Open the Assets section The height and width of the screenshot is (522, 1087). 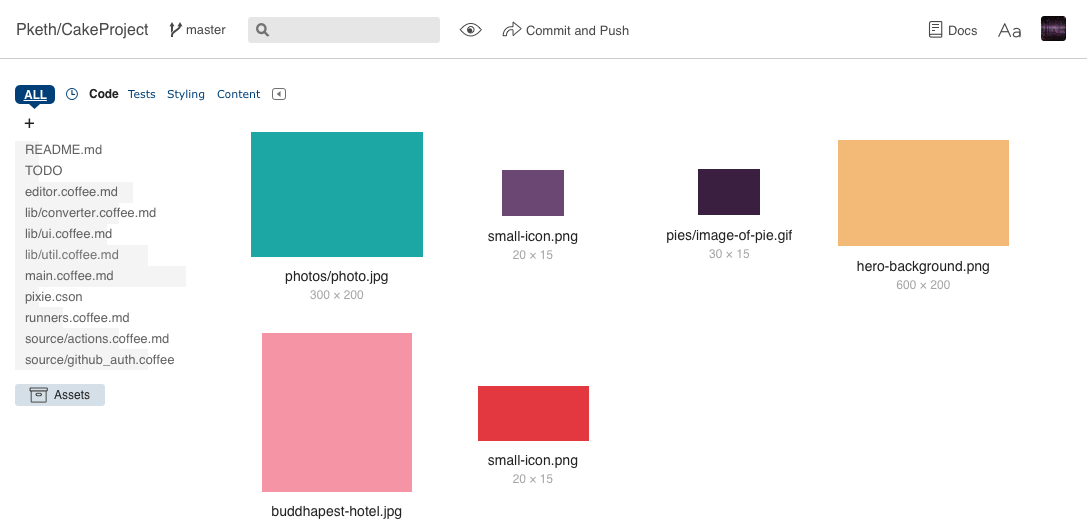[x=60, y=395]
